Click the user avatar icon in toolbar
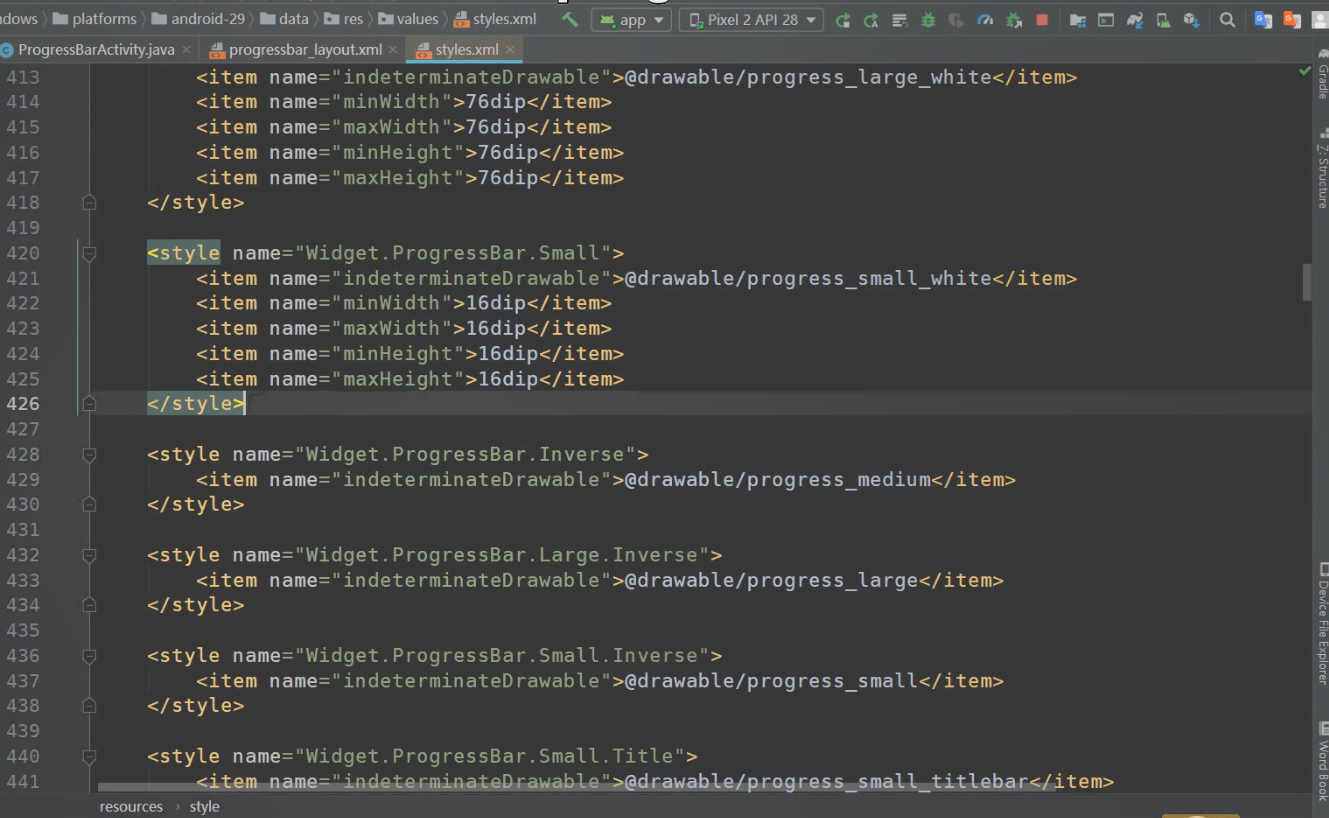This screenshot has height=818, width=1329. coord(1321,20)
